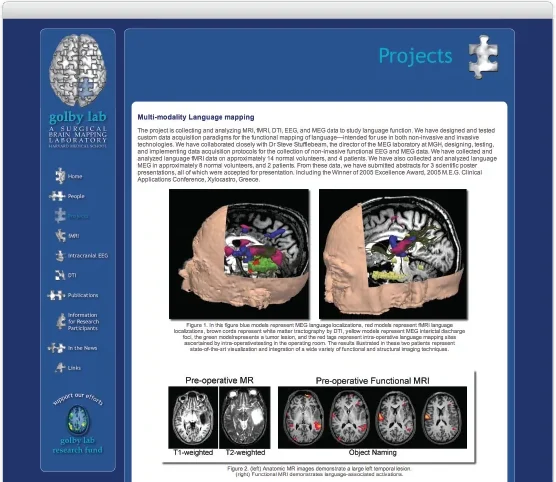556x482 pixels.
Task: Click golby lab research fund text
Action: pos(77,445)
